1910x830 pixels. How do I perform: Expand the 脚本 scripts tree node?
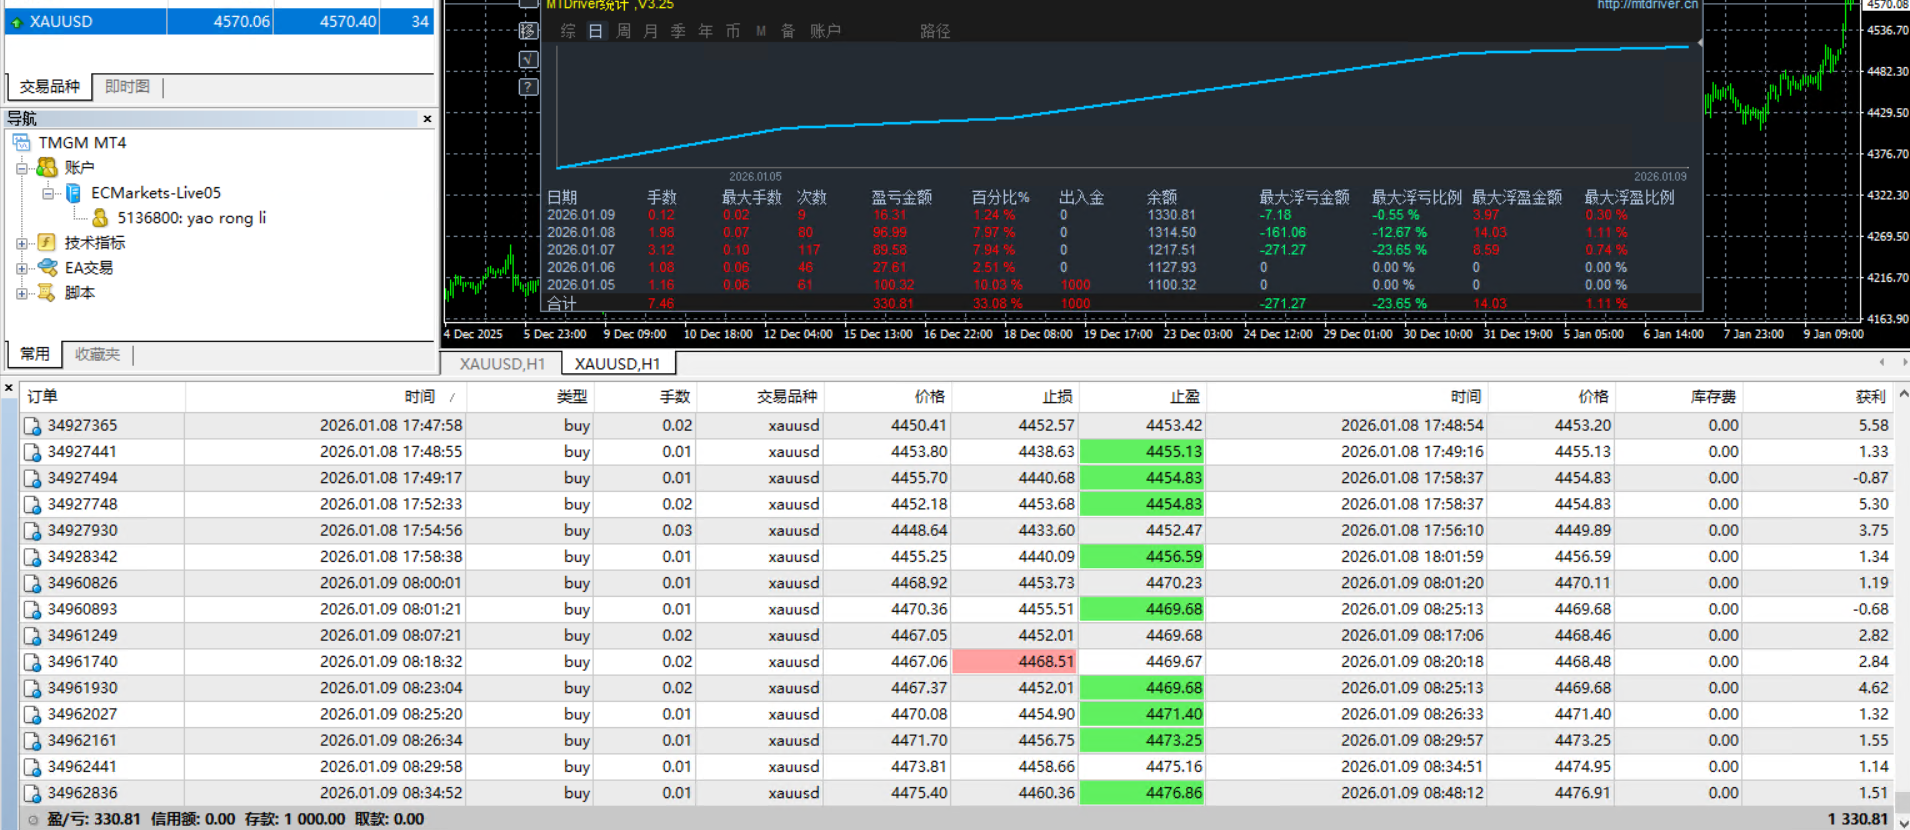pyautogui.click(x=22, y=293)
